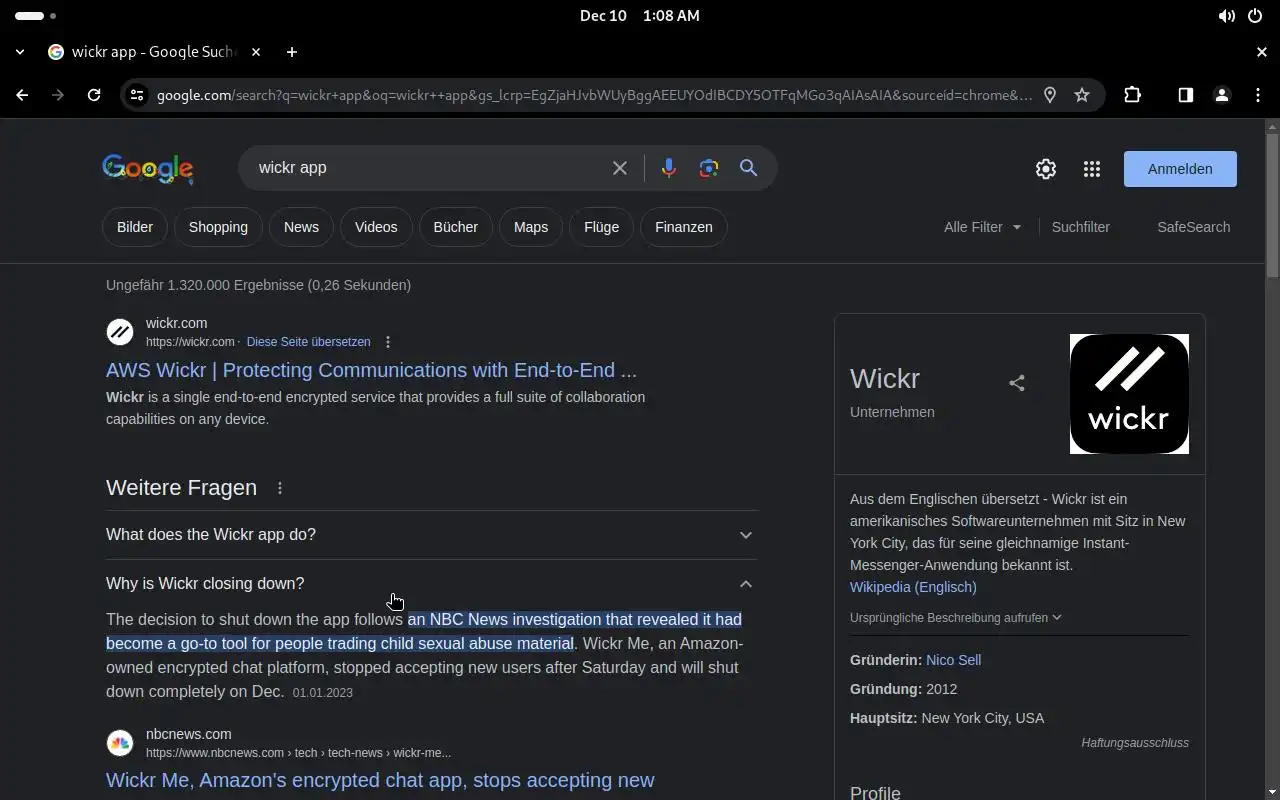Open system volume indicator
Screen dimensions: 1280x800
coord(1226,16)
